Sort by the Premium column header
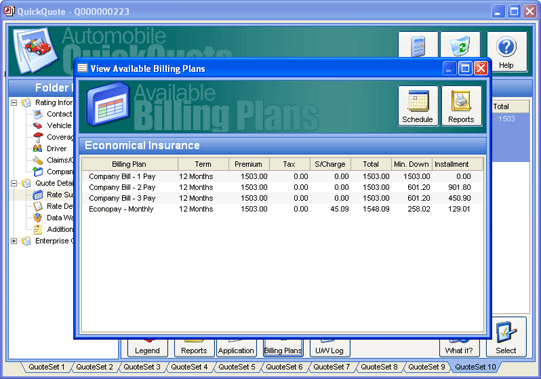Image resolution: width=541 pixels, height=379 pixels. (x=249, y=164)
